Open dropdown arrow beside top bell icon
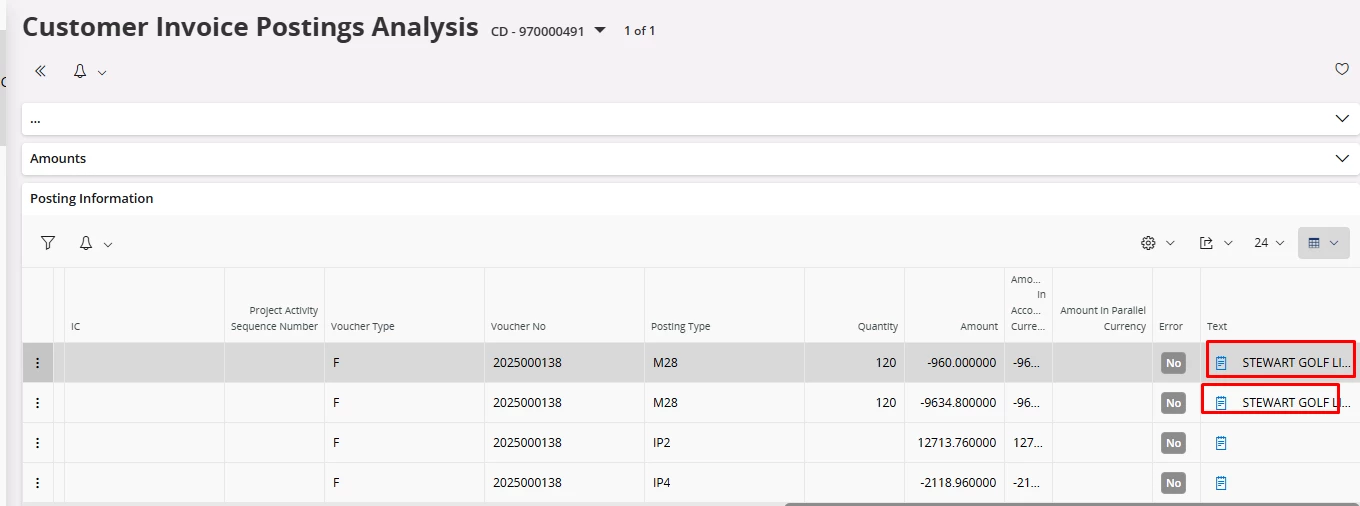 pos(102,72)
